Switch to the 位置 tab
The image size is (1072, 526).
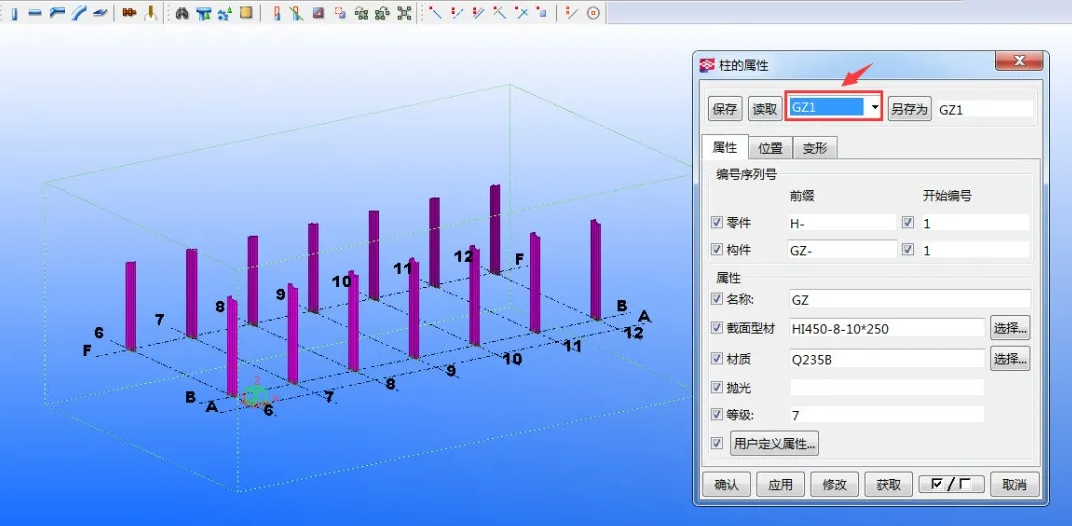click(x=769, y=148)
